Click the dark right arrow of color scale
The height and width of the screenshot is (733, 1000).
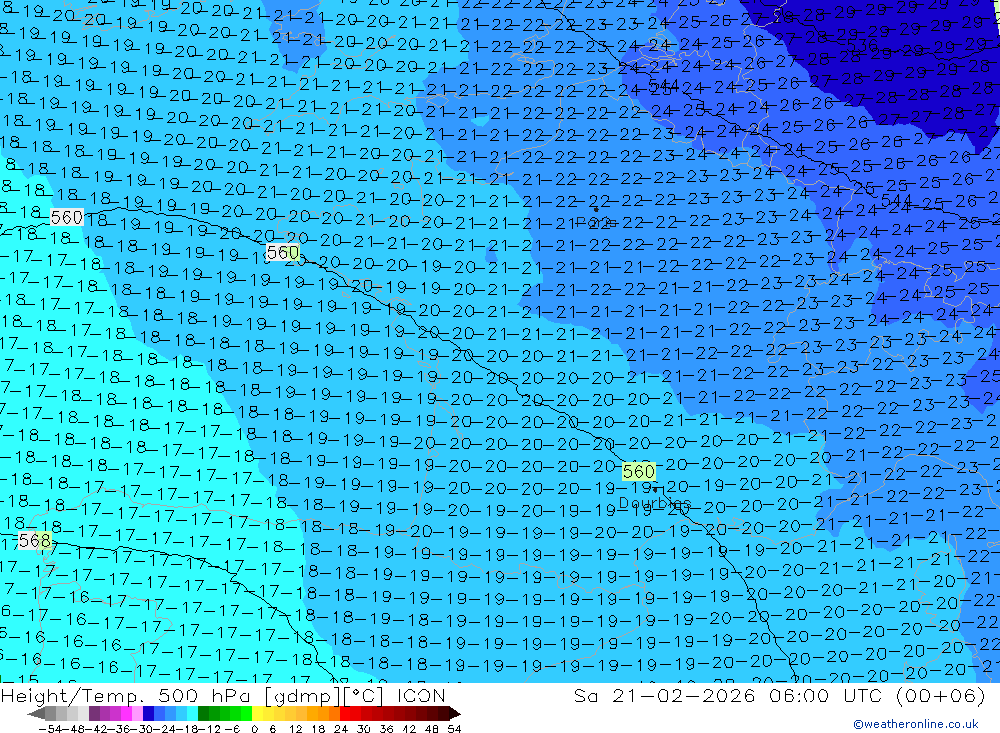pos(455,713)
